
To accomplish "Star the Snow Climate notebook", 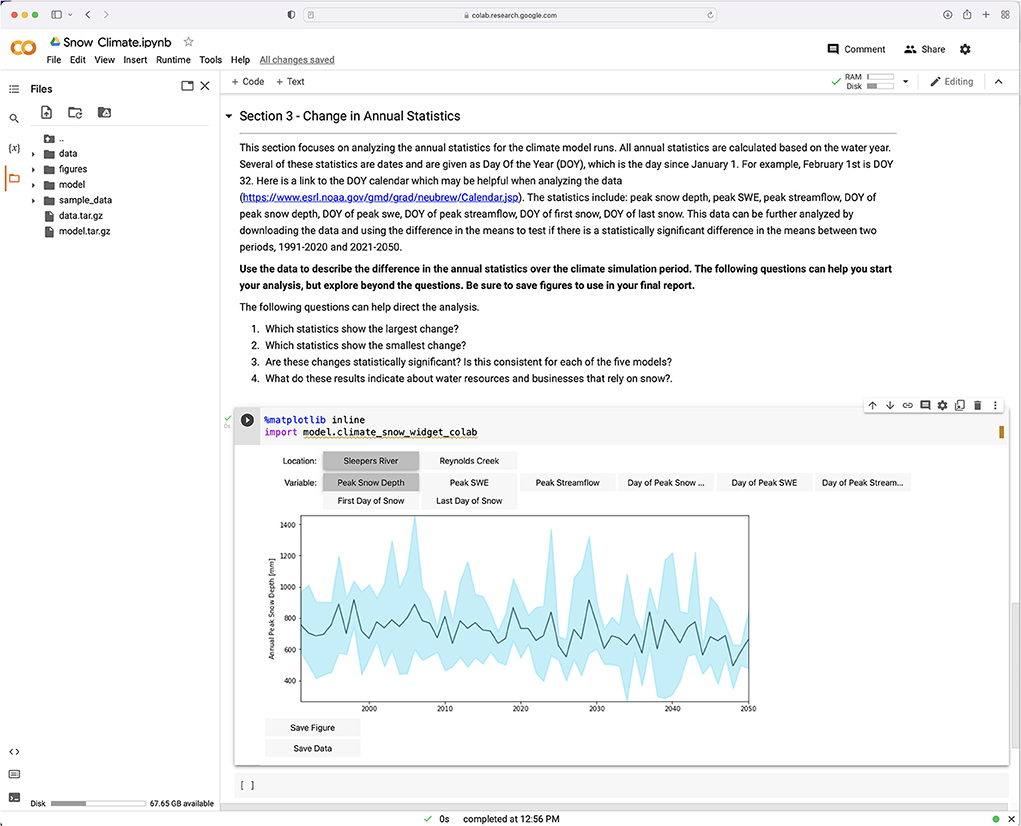I will [189, 42].
